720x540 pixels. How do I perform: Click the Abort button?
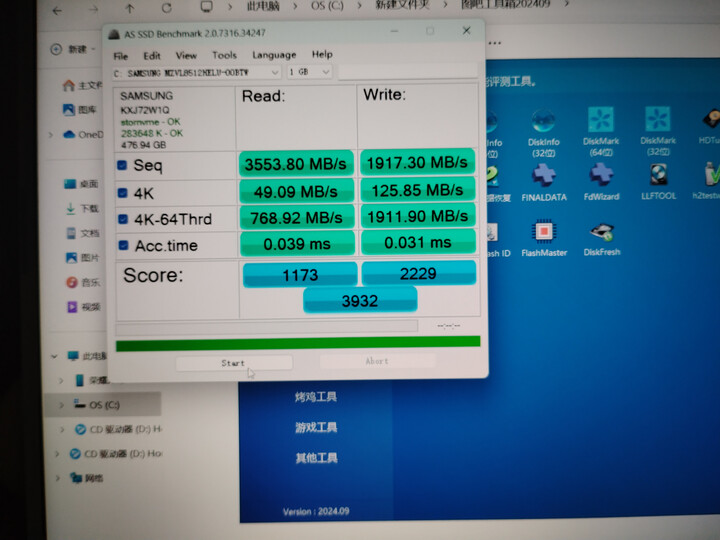377,361
